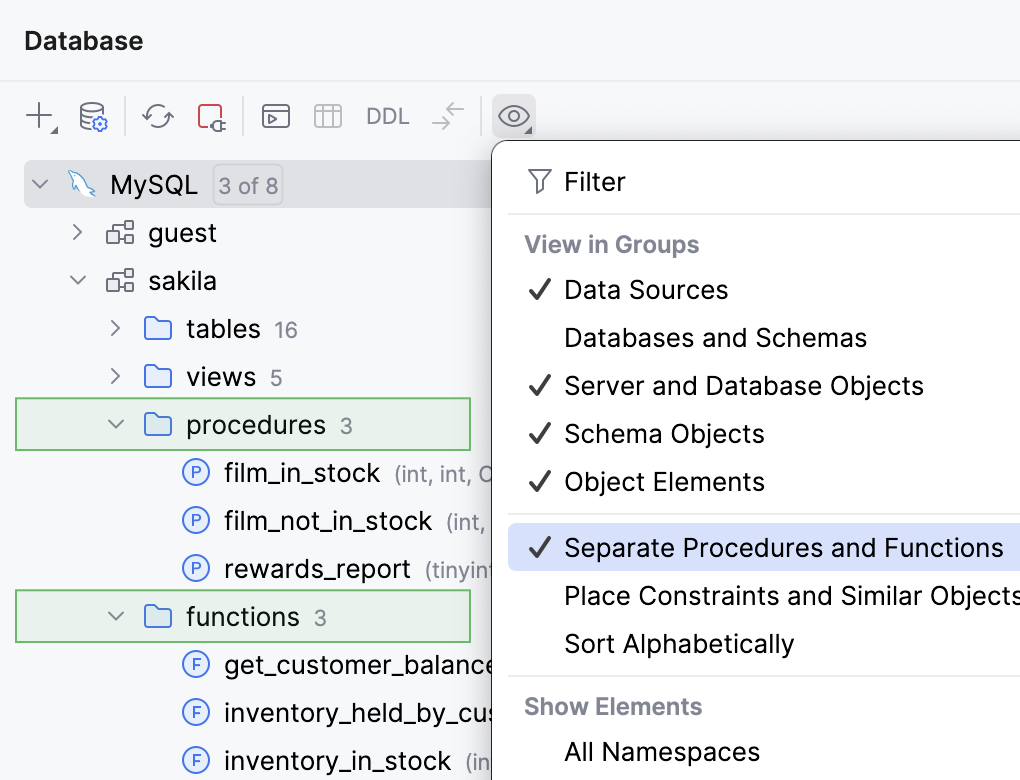Open Data Source Properties settings
Image resolution: width=1020 pixels, height=780 pixels.
91,116
